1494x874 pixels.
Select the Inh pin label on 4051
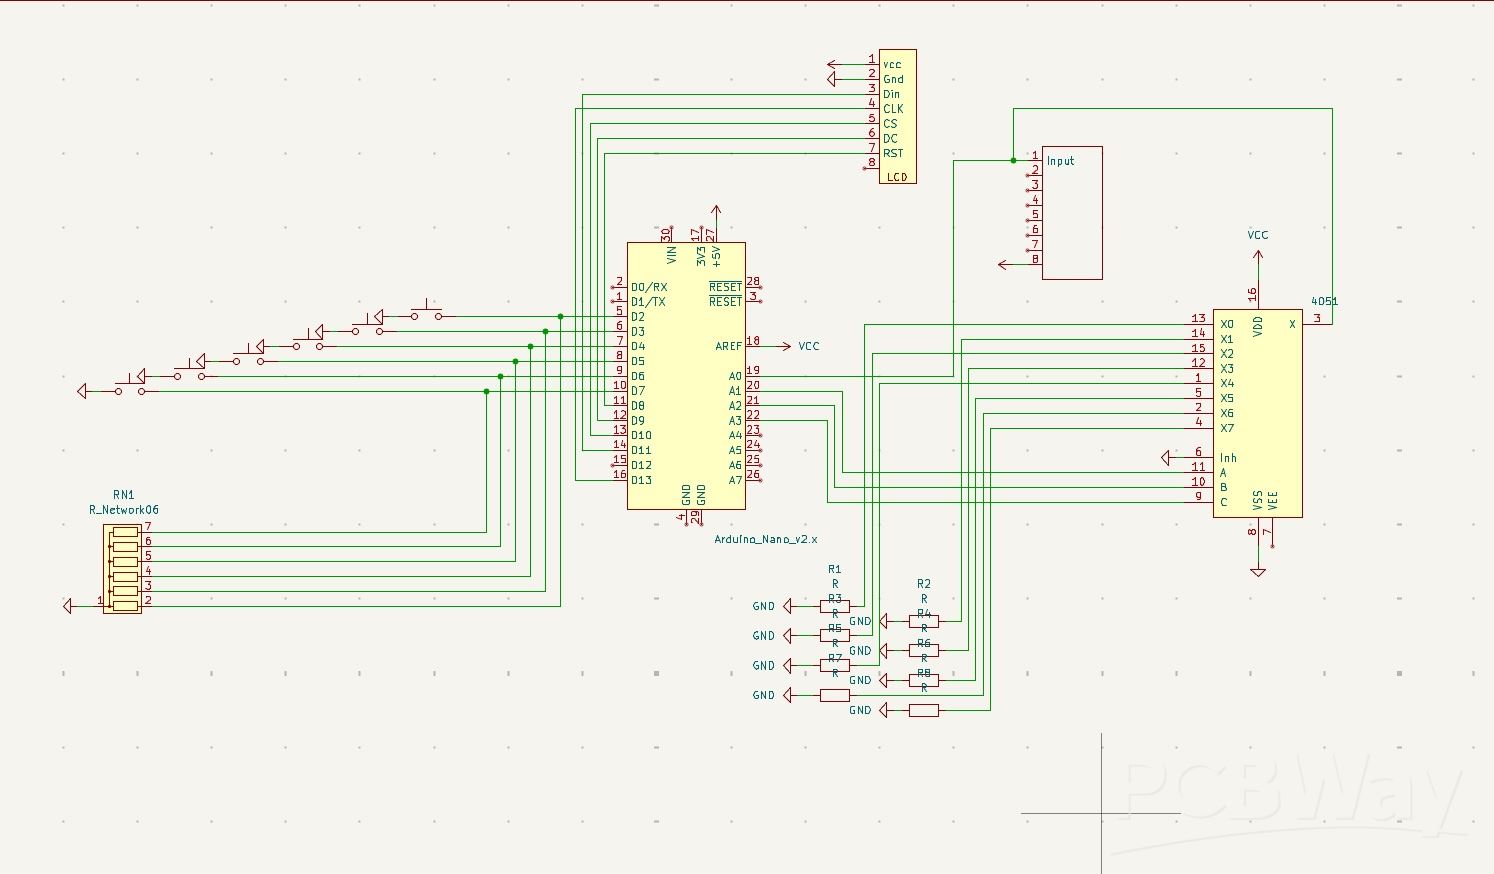click(1228, 458)
